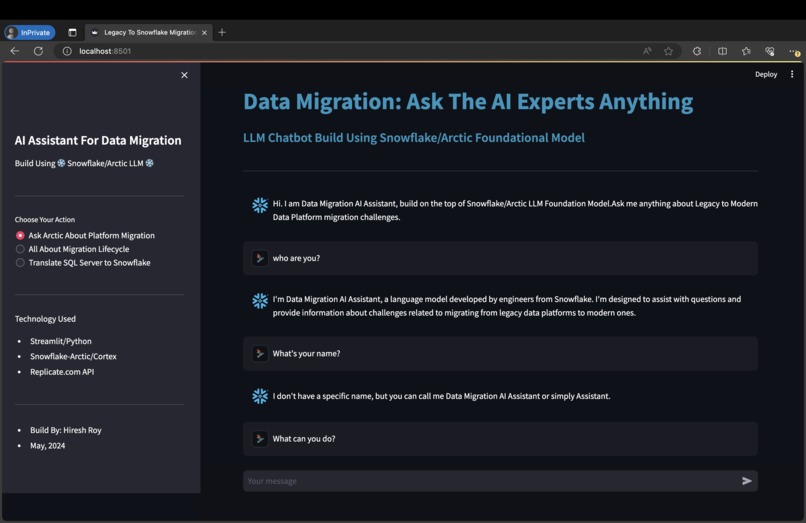Open a new browser tab
806x523 pixels.
[222, 32]
